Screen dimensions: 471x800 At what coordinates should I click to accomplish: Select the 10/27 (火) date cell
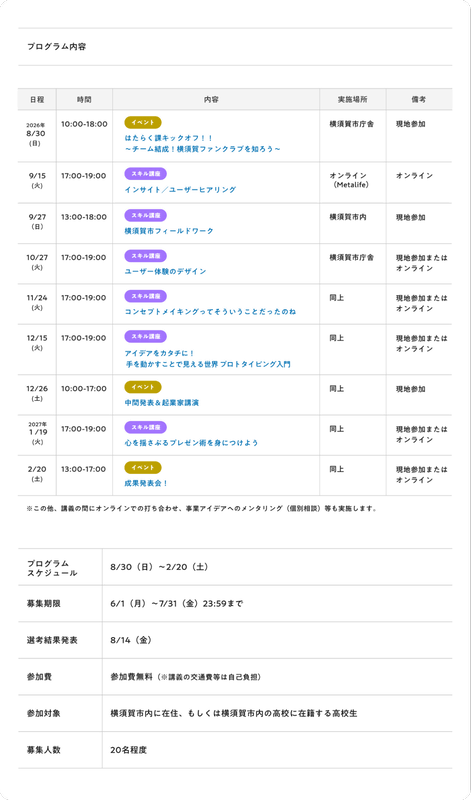[37, 262]
